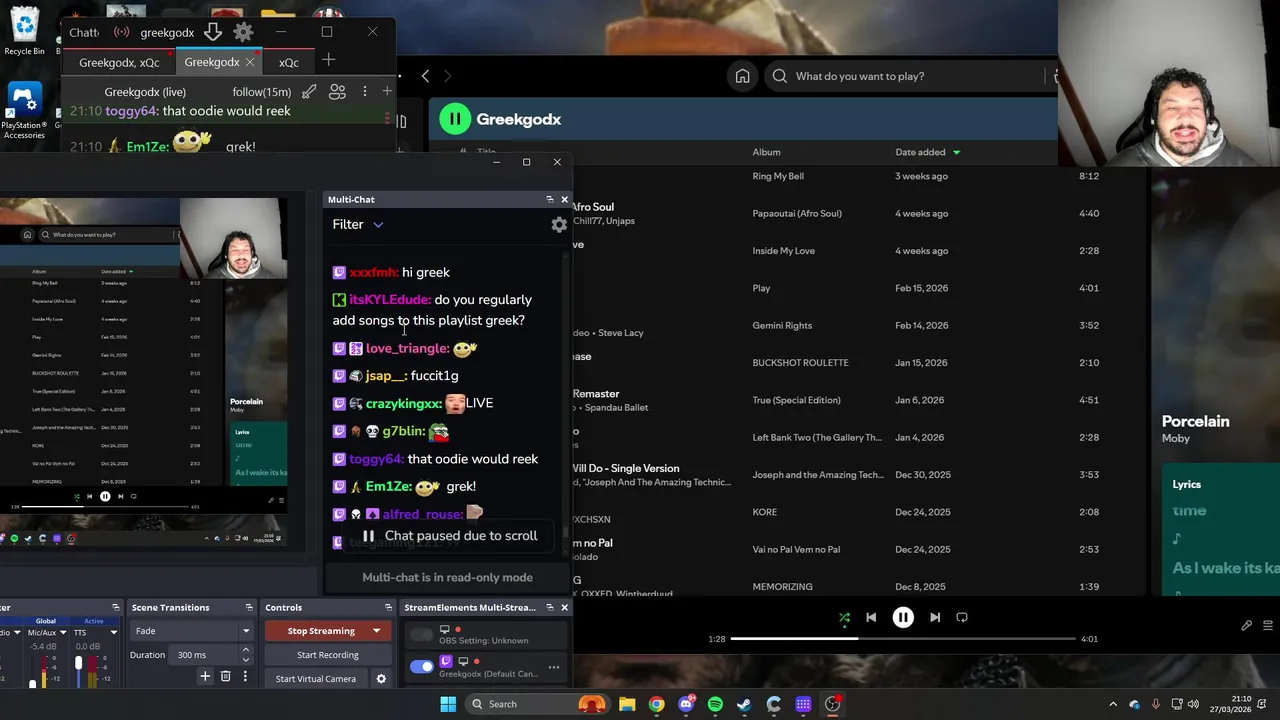Resume chat via 'Chat paused due to scroll'

448,536
